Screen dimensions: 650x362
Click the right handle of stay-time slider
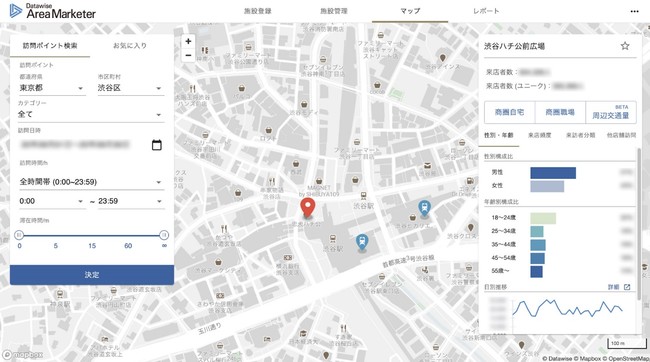click(164, 235)
